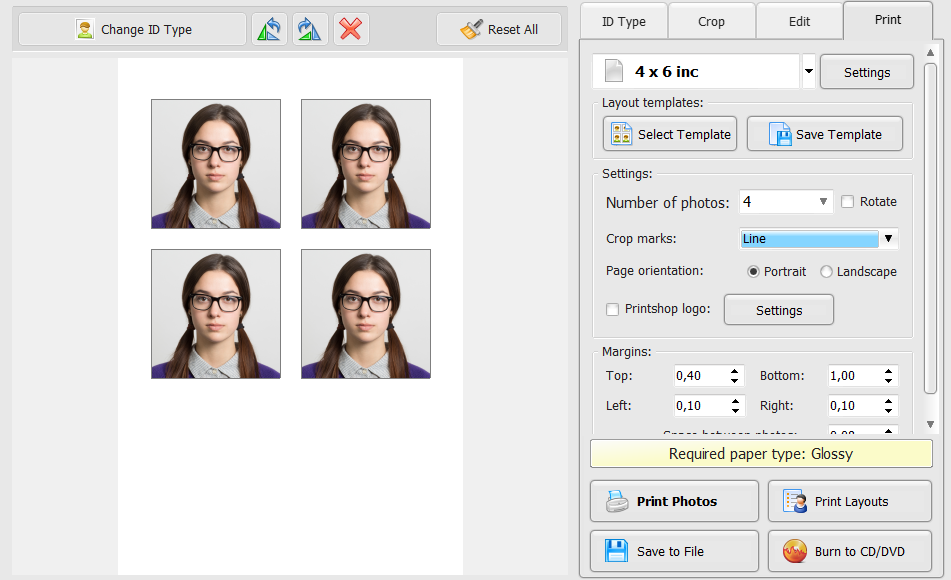951x580 pixels.
Task: Decrease the Bottom margin with down arrow
Action: [x=889, y=381]
